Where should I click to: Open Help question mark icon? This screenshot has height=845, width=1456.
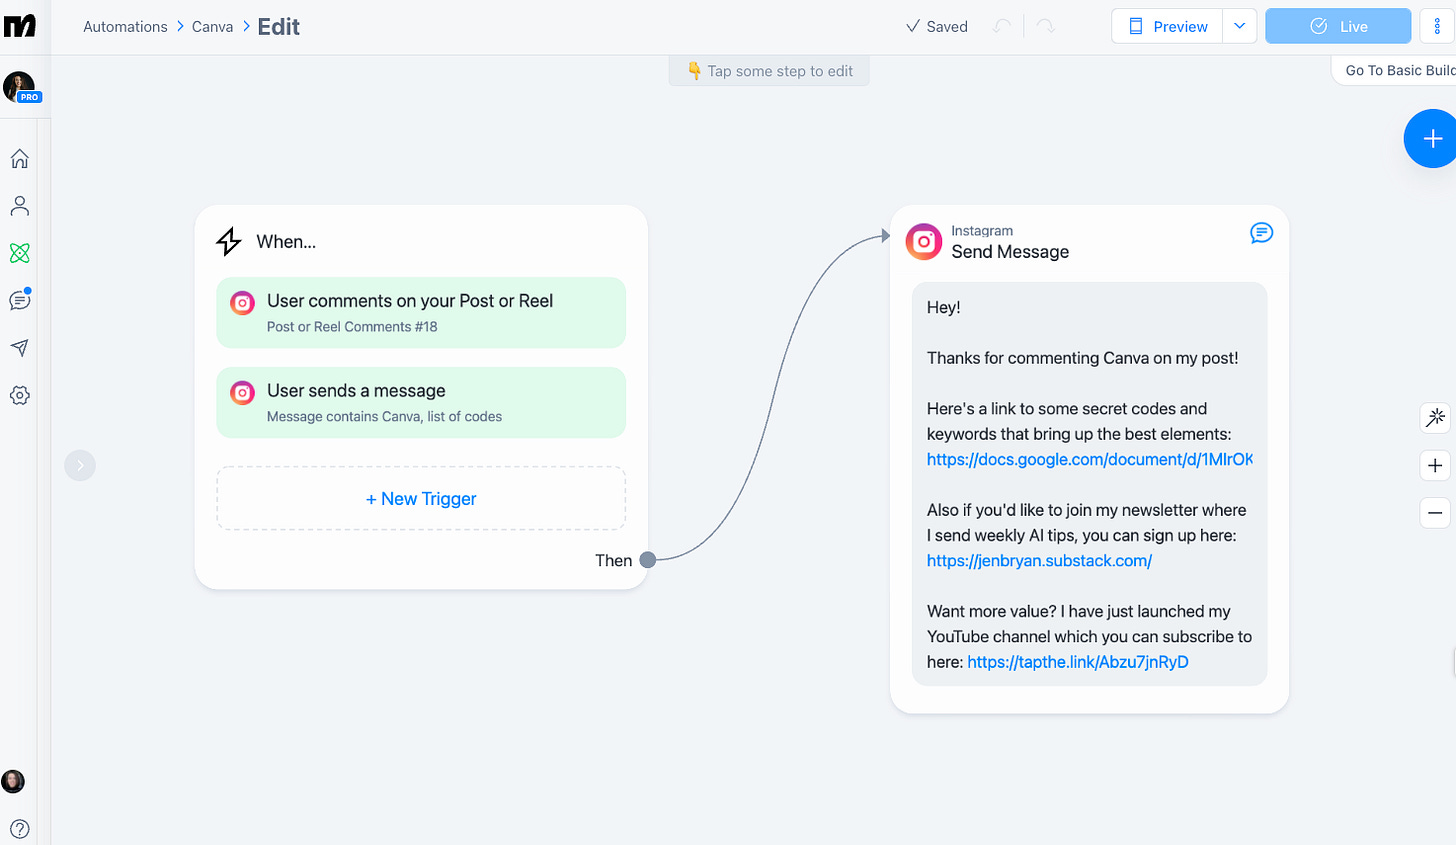click(x=19, y=829)
